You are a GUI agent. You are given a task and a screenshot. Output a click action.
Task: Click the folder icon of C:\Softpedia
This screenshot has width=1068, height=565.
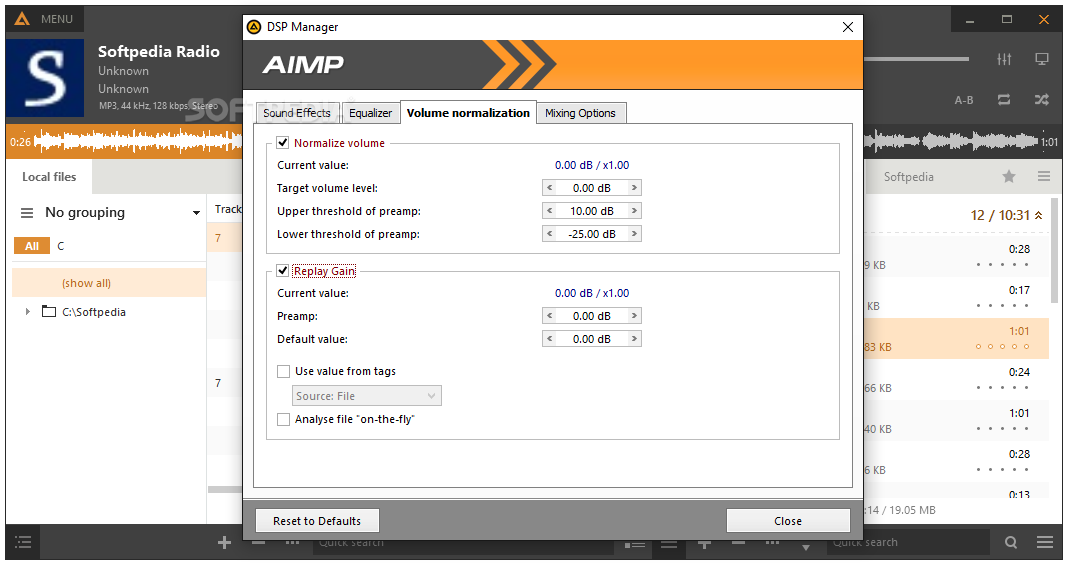[x=48, y=312]
